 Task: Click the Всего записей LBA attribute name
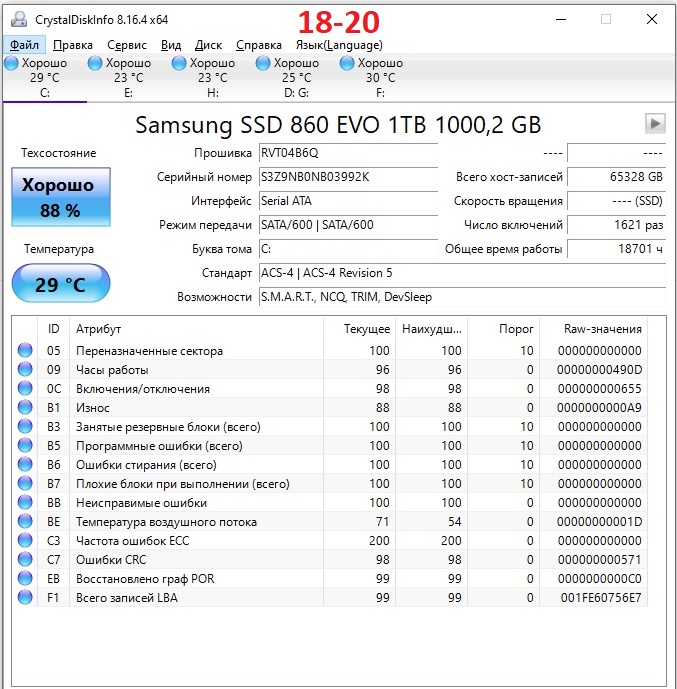click(127, 598)
